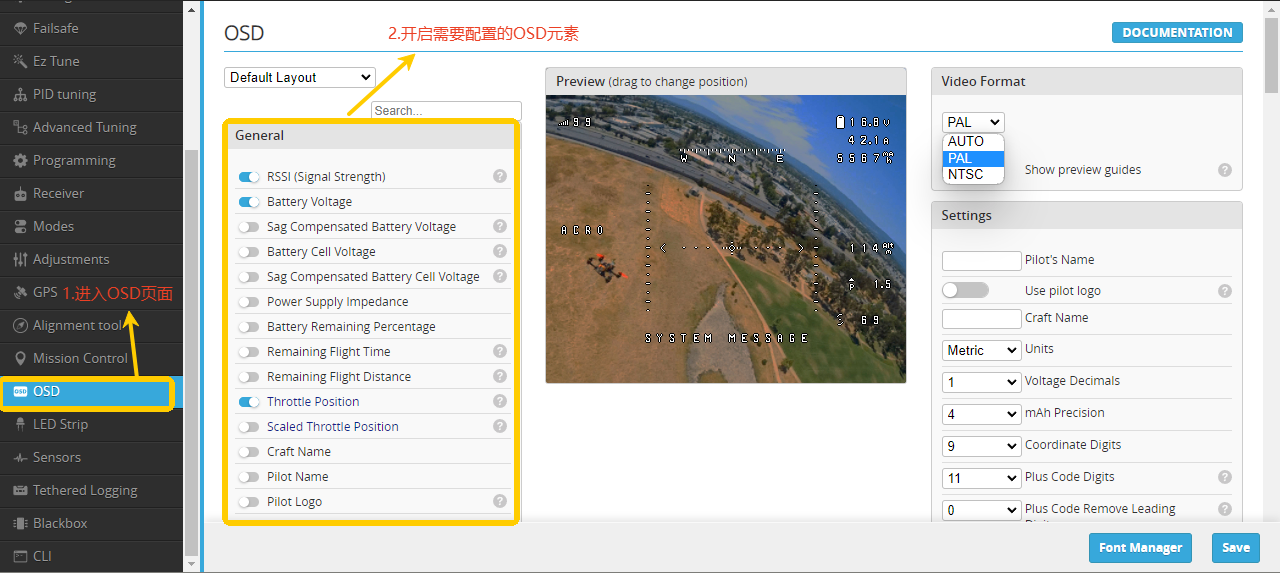Enable the Use pilot logo switch
The image size is (1280, 573).
[x=965, y=290]
